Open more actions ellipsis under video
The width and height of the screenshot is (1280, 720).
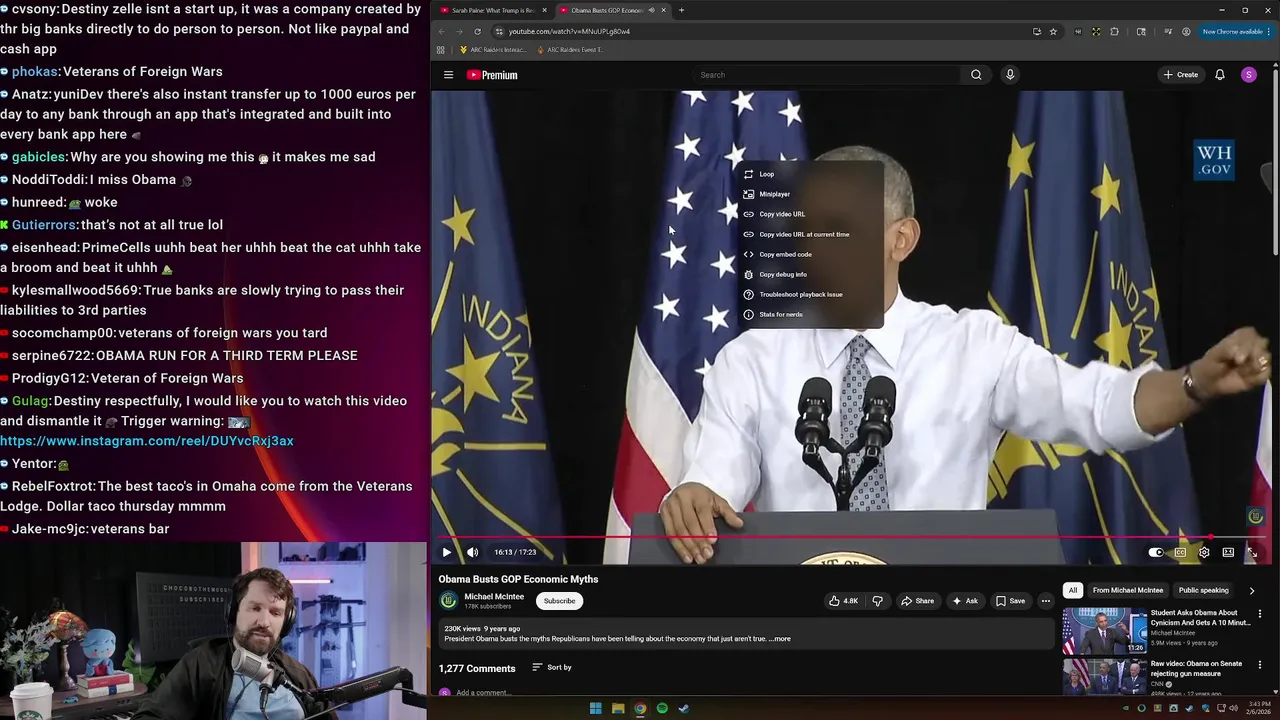[x=1045, y=601]
